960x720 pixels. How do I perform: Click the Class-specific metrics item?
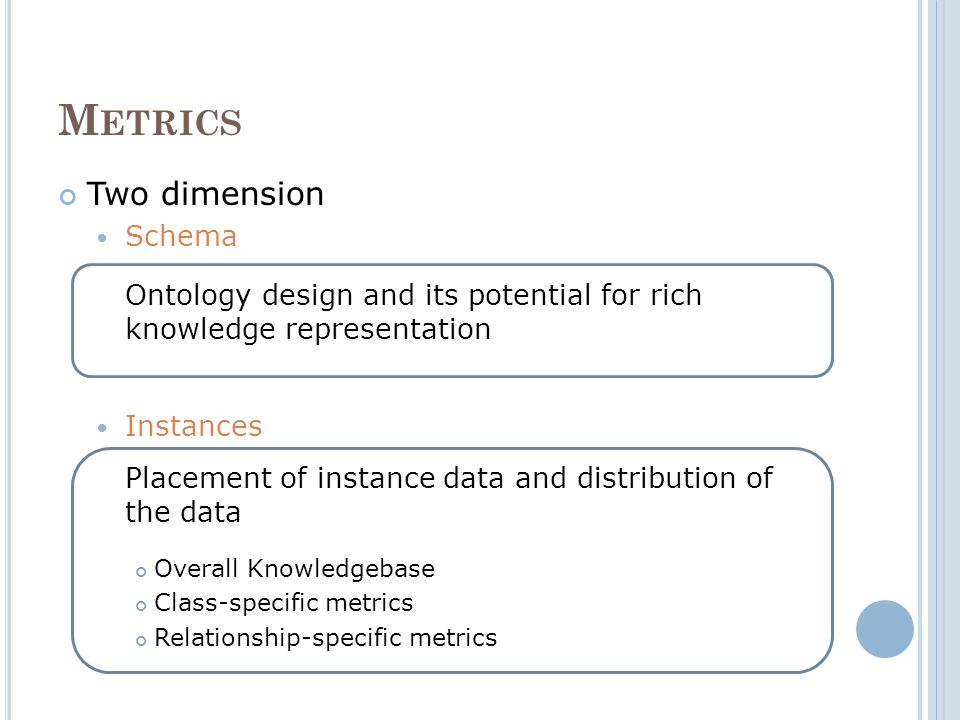[283, 603]
